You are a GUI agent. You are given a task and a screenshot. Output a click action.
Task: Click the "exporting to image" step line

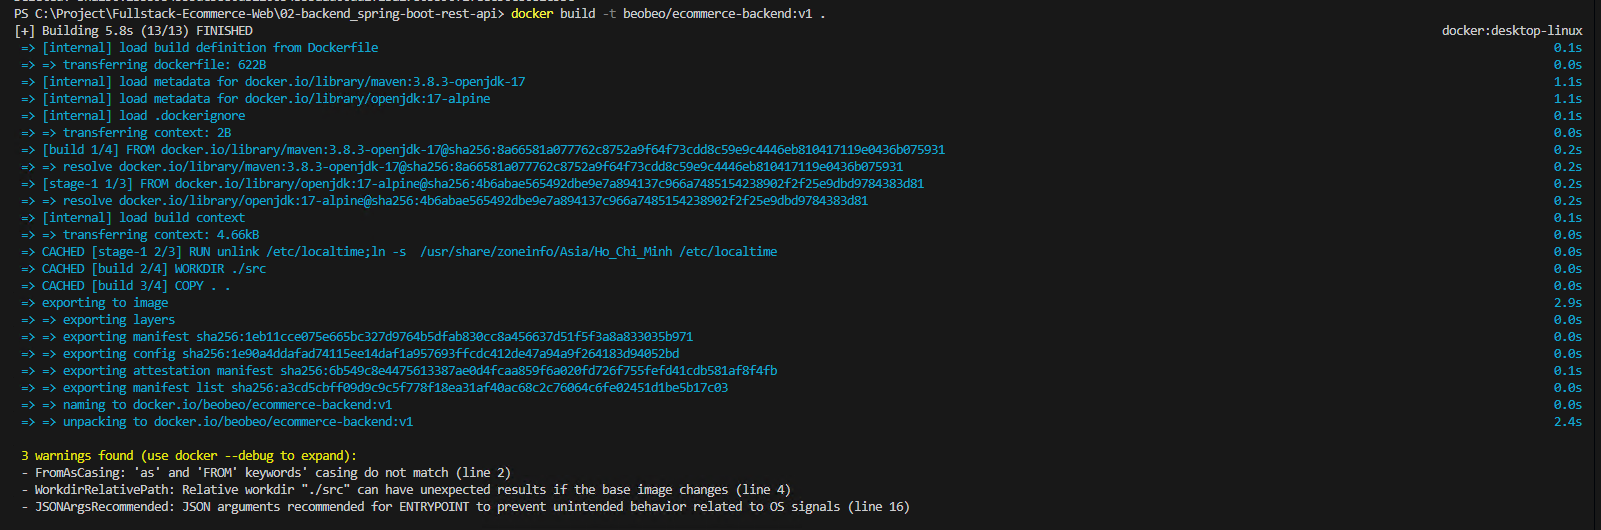[x=105, y=303]
